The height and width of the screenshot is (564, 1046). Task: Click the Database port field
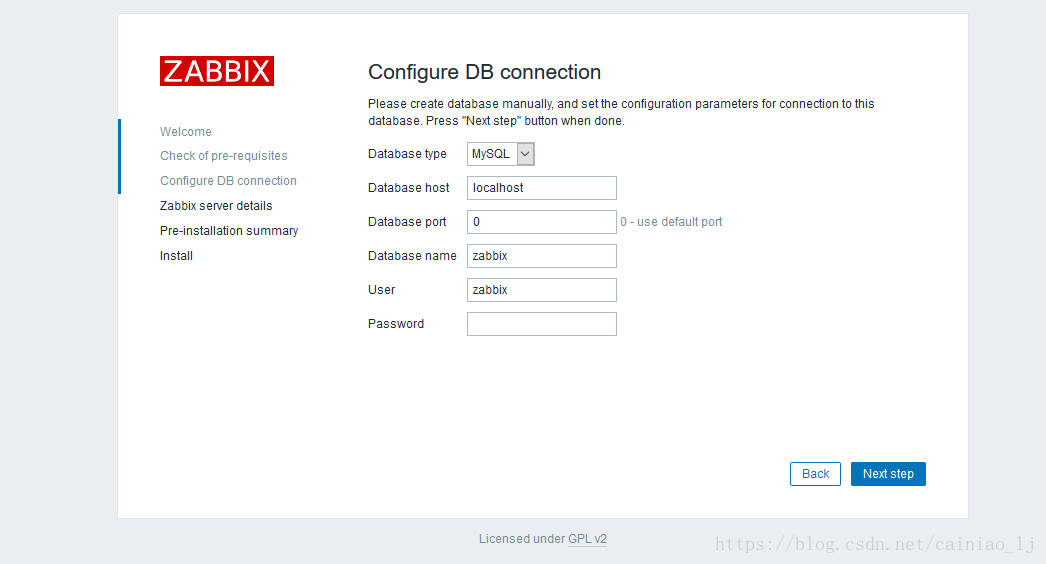tap(542, 222)
